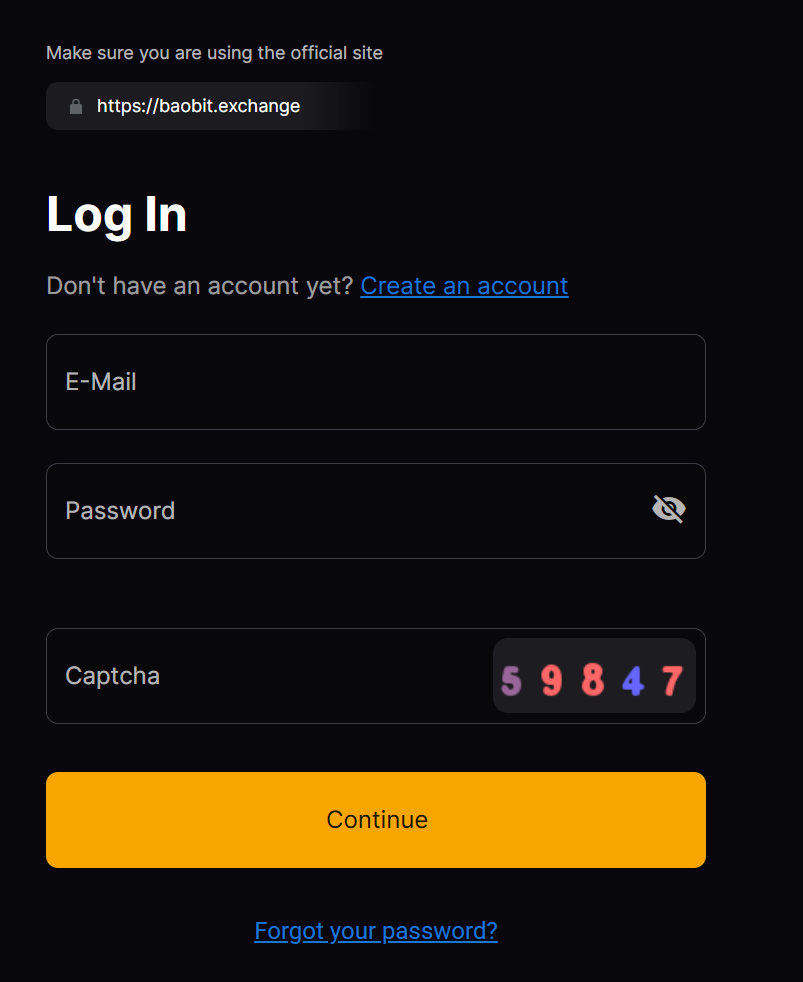
Task: Click the E-Mail placeholder text
Action: pyautogui.click(x=100, y=381)
